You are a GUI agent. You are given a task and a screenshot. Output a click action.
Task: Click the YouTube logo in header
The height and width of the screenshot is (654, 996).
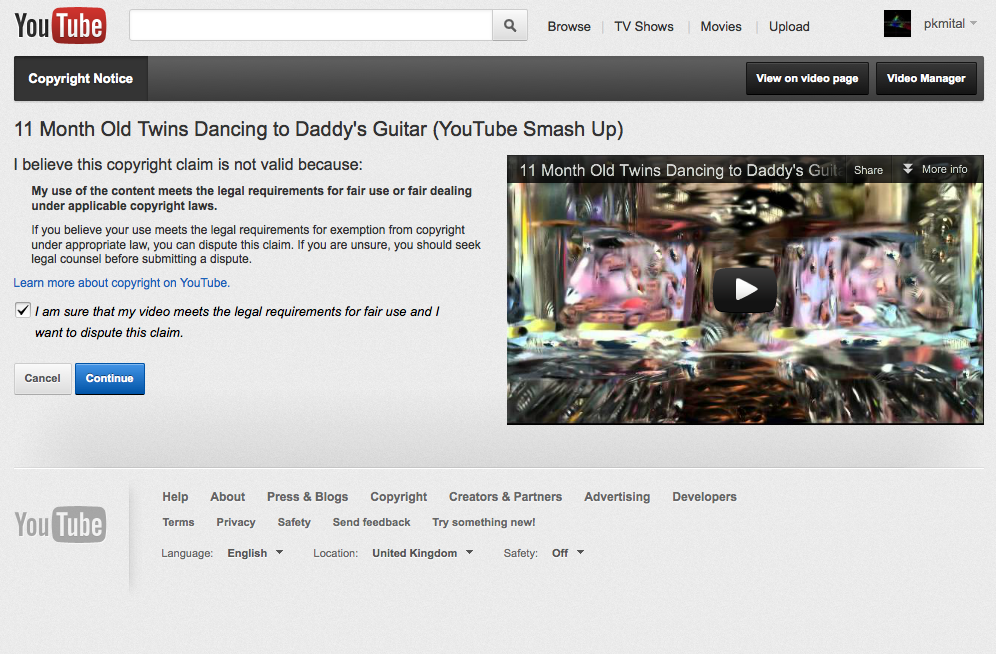click(60, 26)
